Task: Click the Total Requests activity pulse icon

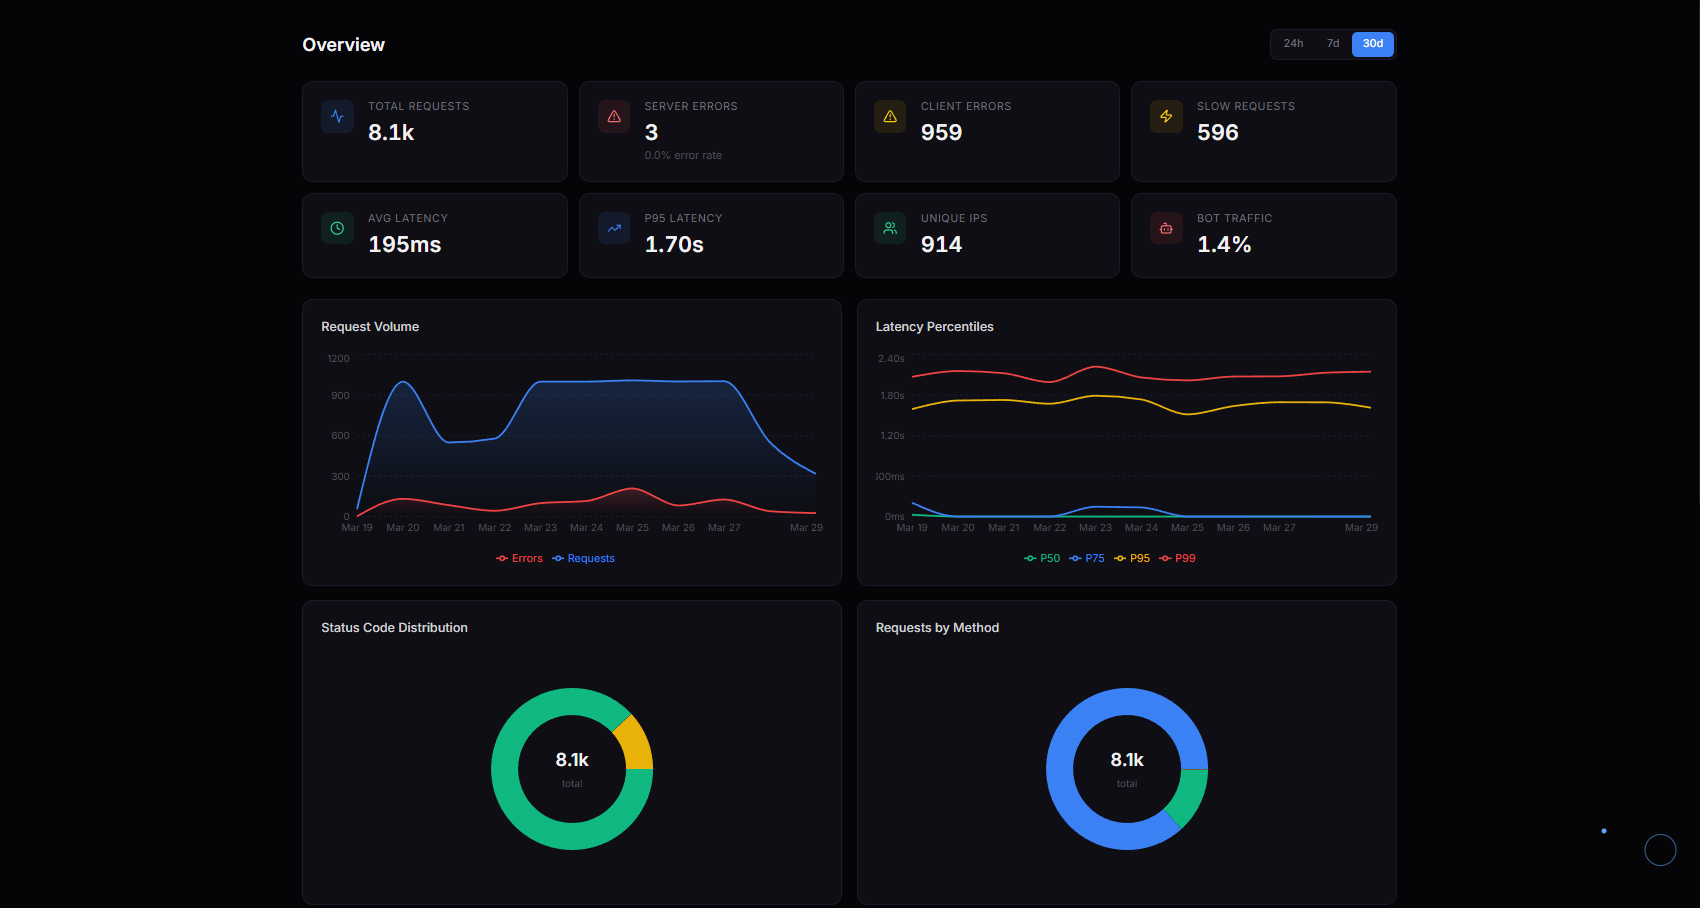Action: click(x=338, y=117)
